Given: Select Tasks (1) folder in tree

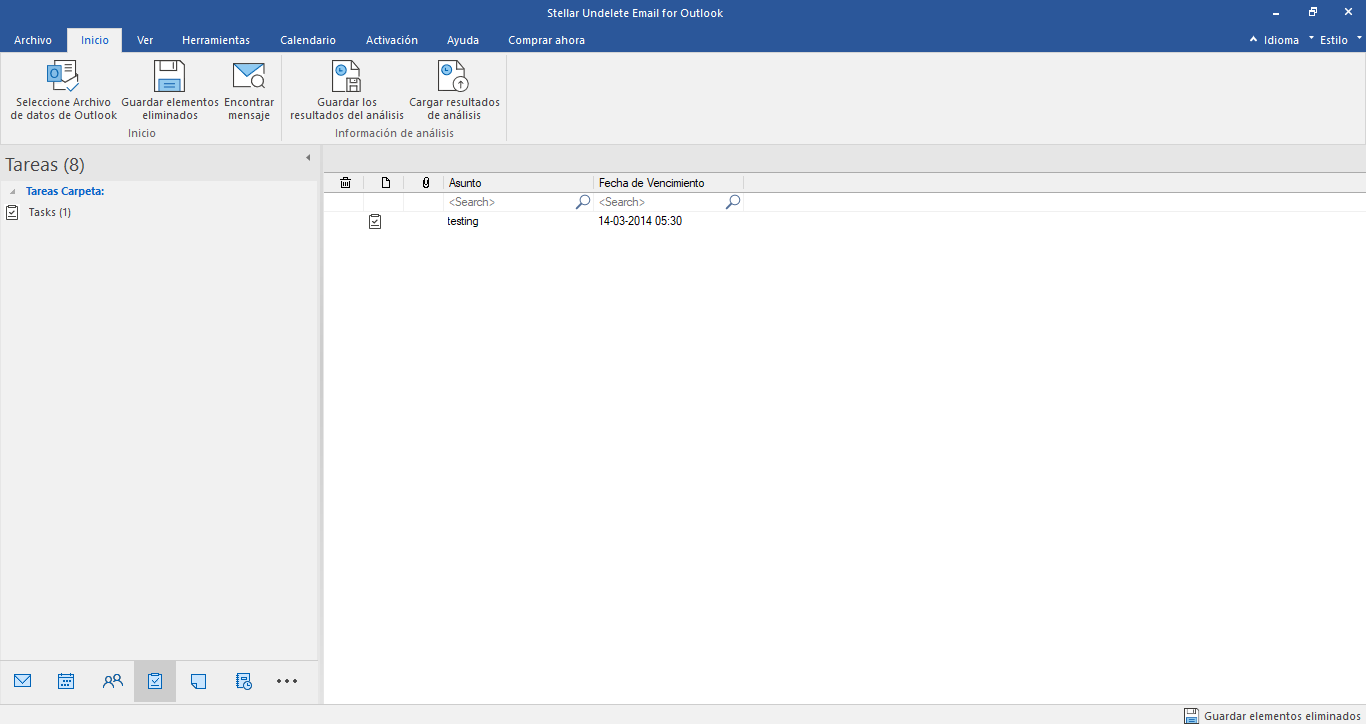Looking at the screenshot, I should 49,212.
